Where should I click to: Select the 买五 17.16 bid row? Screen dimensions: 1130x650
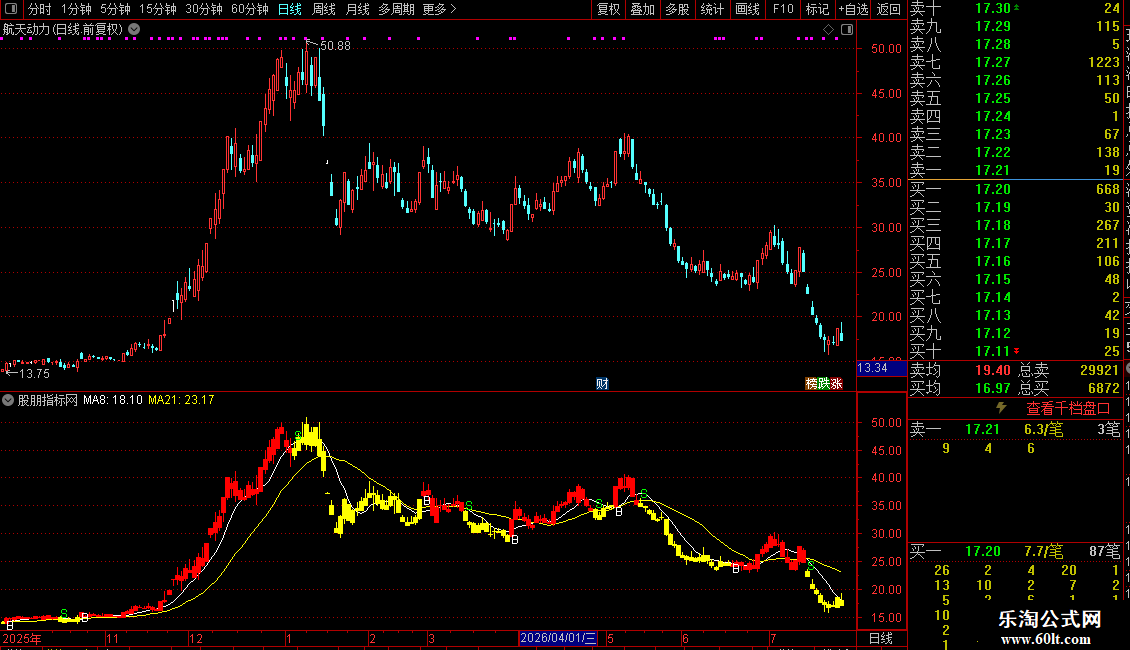point(1015,261)
